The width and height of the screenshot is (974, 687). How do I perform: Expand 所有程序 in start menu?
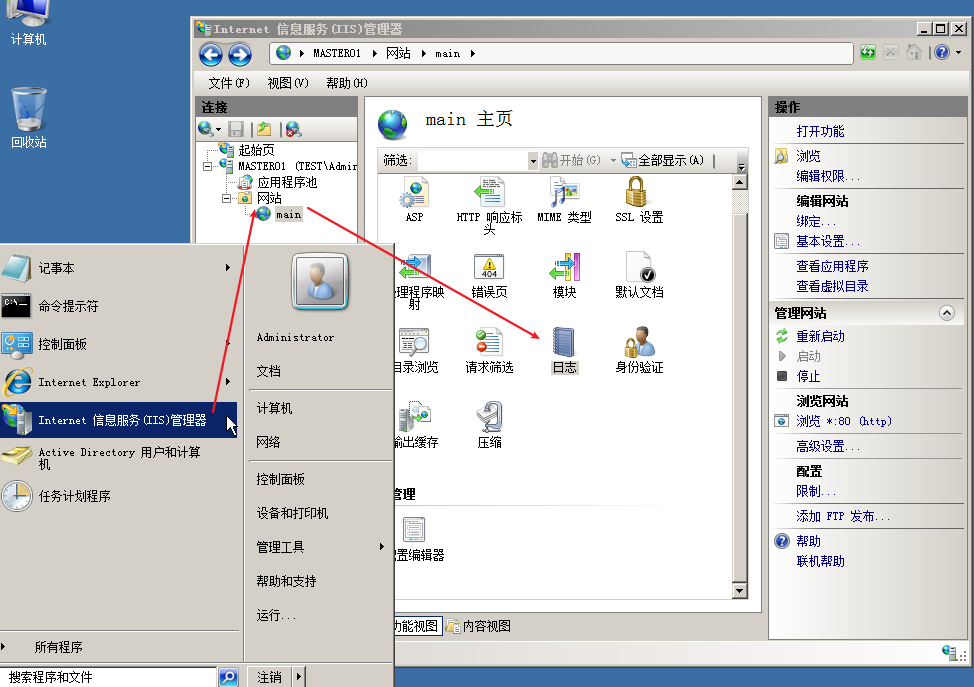(x=58, y=647)
